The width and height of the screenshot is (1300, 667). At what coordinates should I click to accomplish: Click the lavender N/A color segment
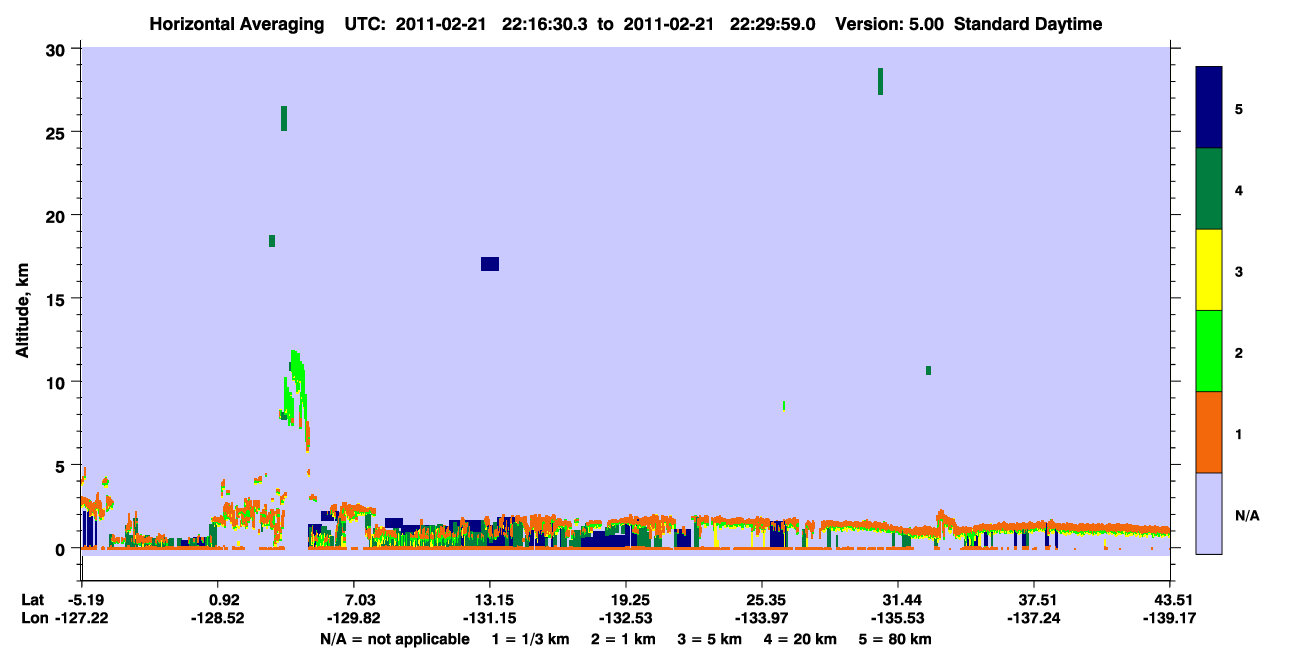click(1209, 513)
